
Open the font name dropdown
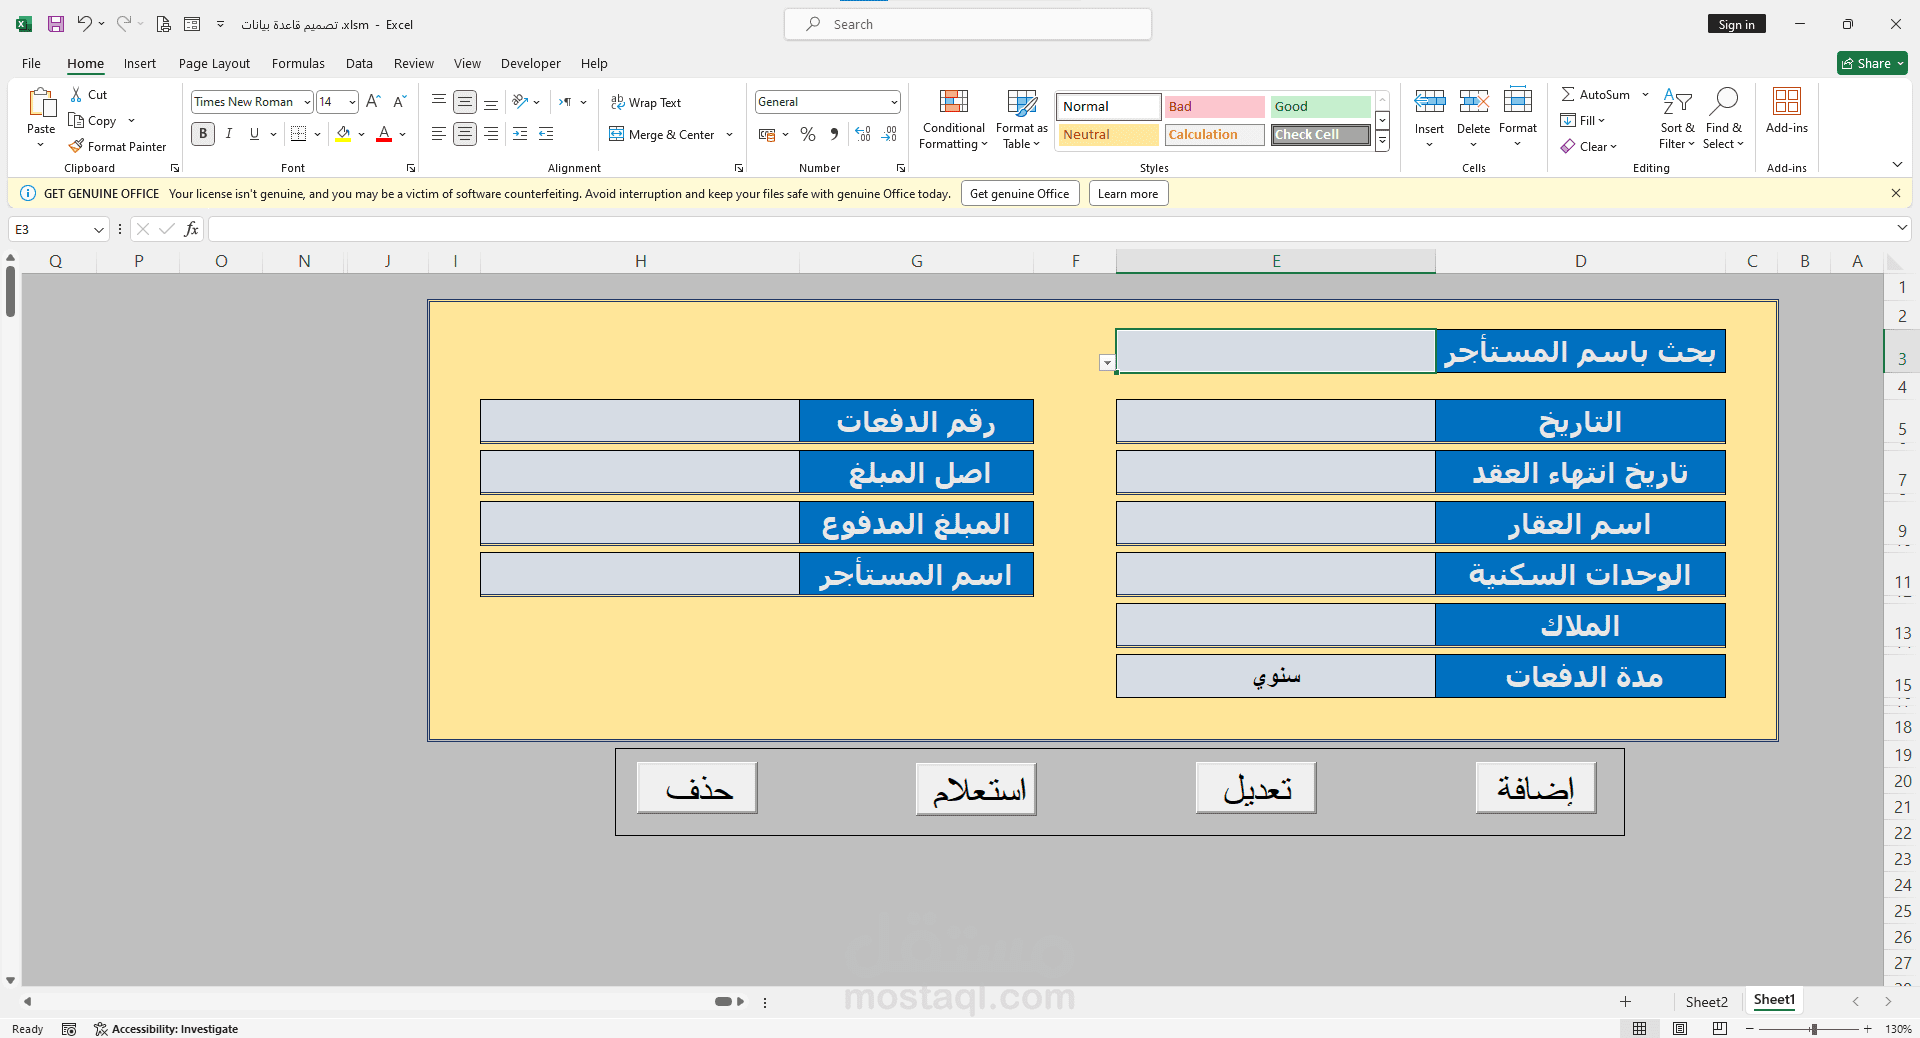coord(306,101)
